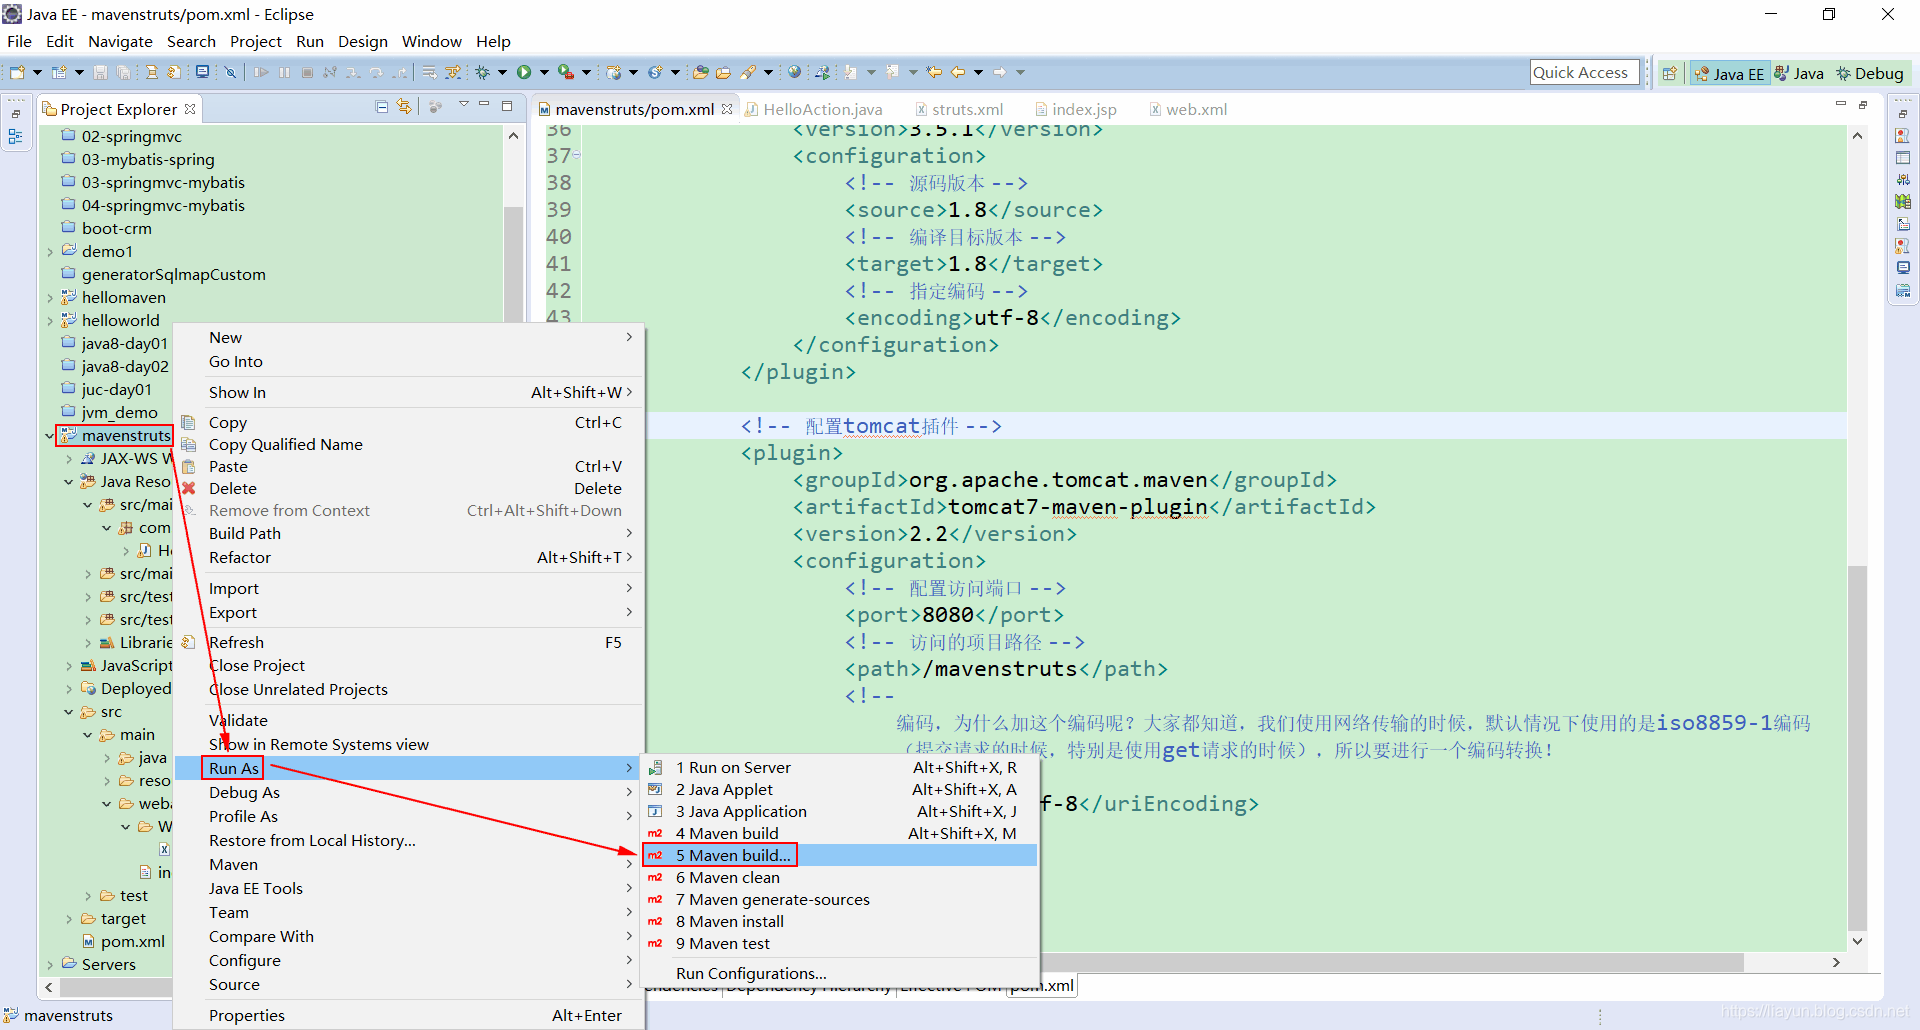Click the Forward navigation arrow in the toolbar
Viewport: 1920px width, 1030px height.
(x=999, y=72)
